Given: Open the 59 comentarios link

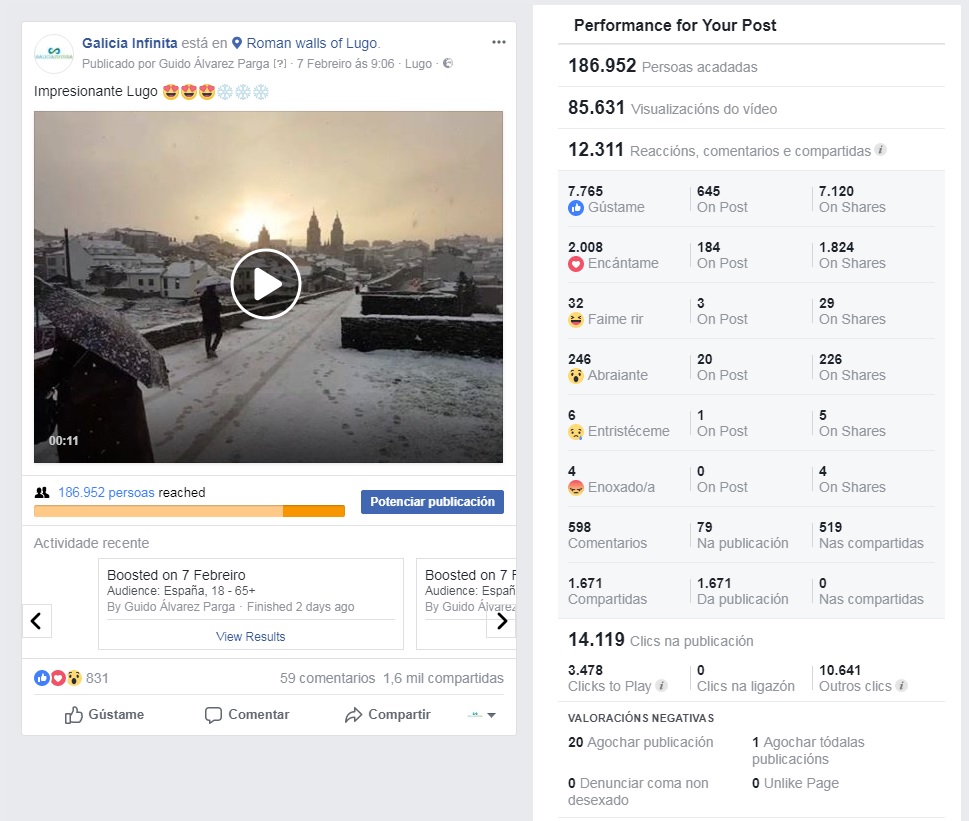Looking at the screenshot, I should pyautogui.click(x=327, y=678).
